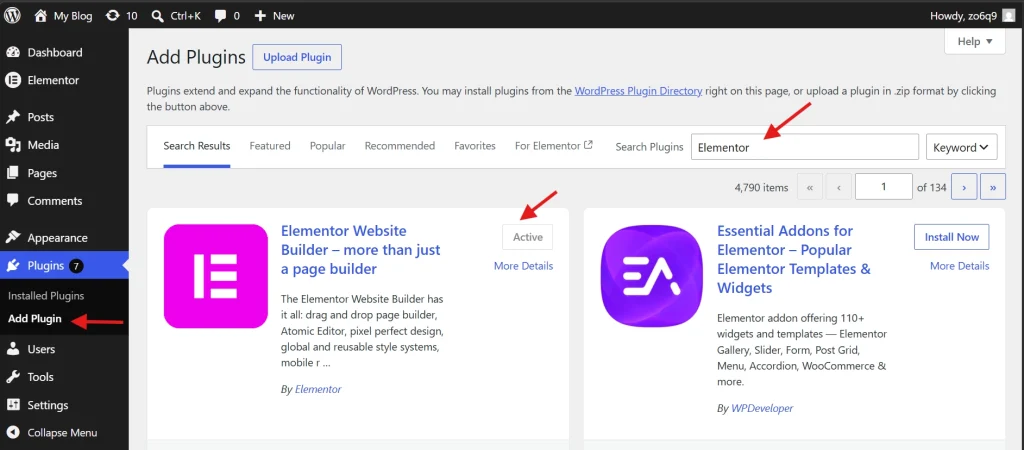Open the updates icon showing 10
Viewport: 1024px width, 450px height.
coord(112,15)
